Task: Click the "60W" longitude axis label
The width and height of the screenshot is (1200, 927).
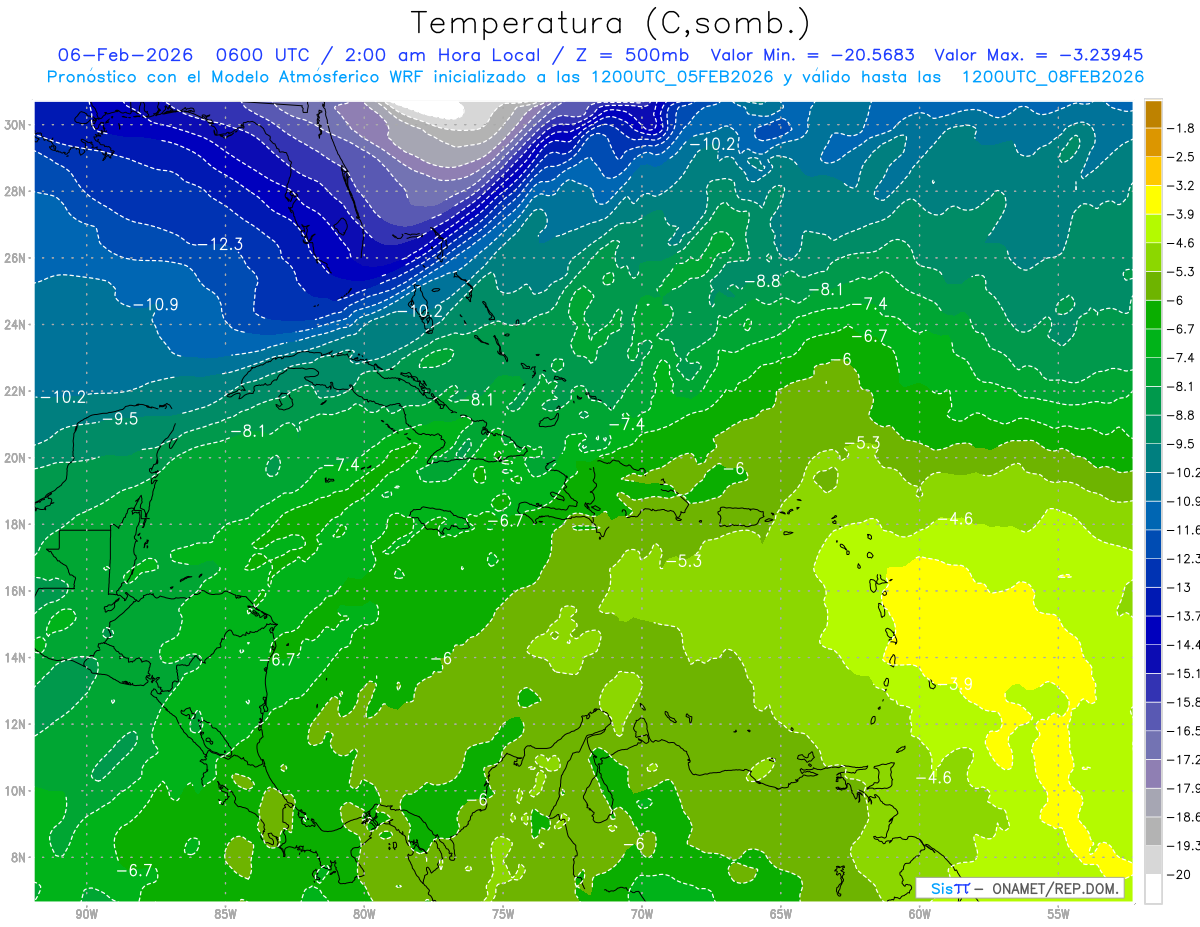Action: [x=920, y=915]
